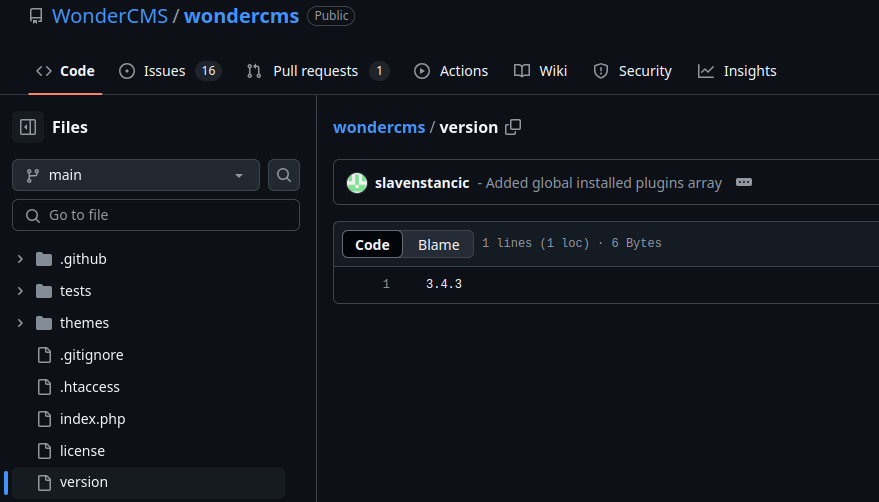Image resolution: width=879 pixels, height=502 pixels.
Task: Click the tests folder icon
Action: [x=44, y=291]
